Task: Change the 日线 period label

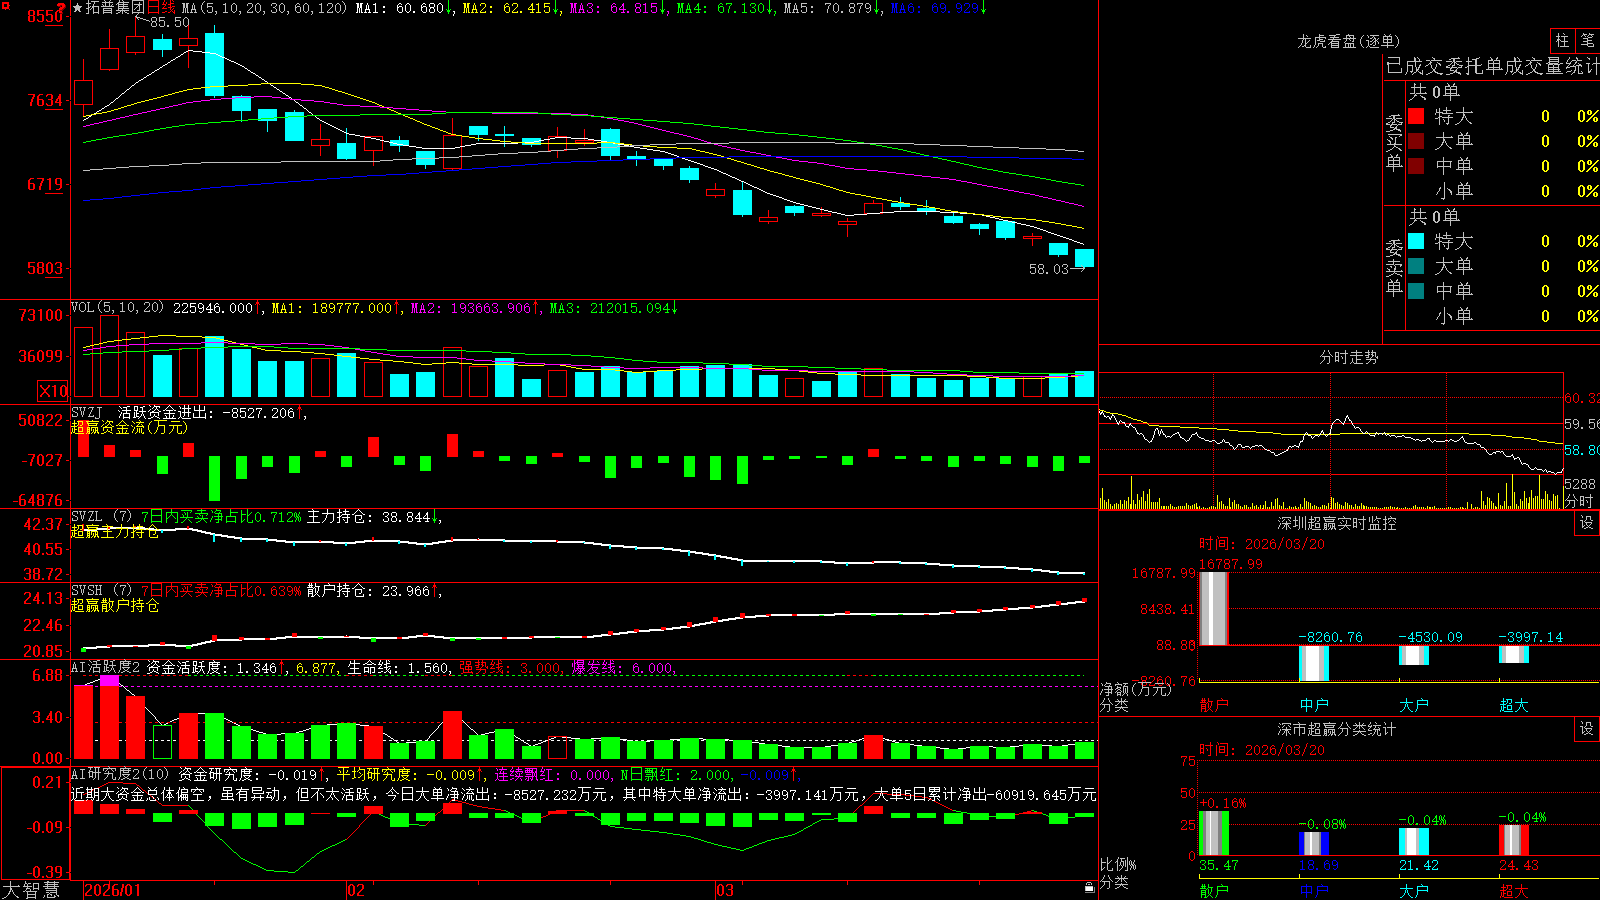Action: click(x=161, y=8)
